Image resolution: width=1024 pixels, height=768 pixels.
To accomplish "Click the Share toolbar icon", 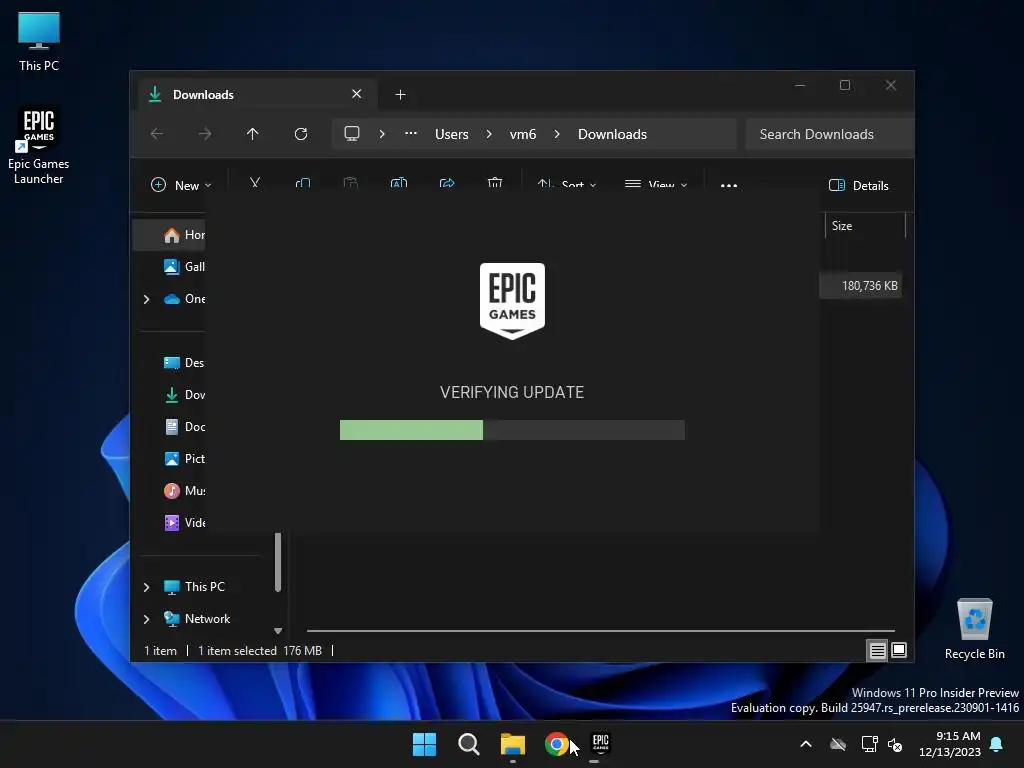I will tap(447, 184).
